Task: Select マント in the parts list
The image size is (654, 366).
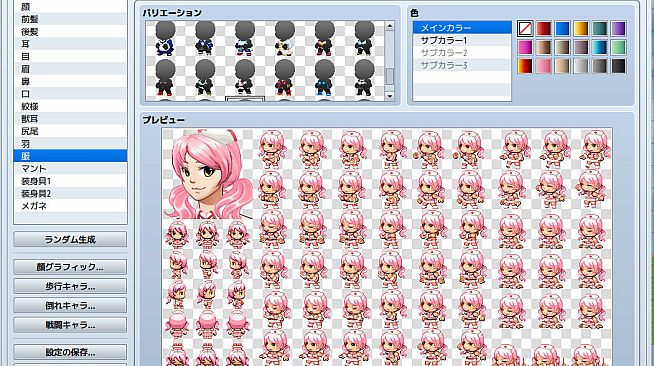Action: coord(70,168)
